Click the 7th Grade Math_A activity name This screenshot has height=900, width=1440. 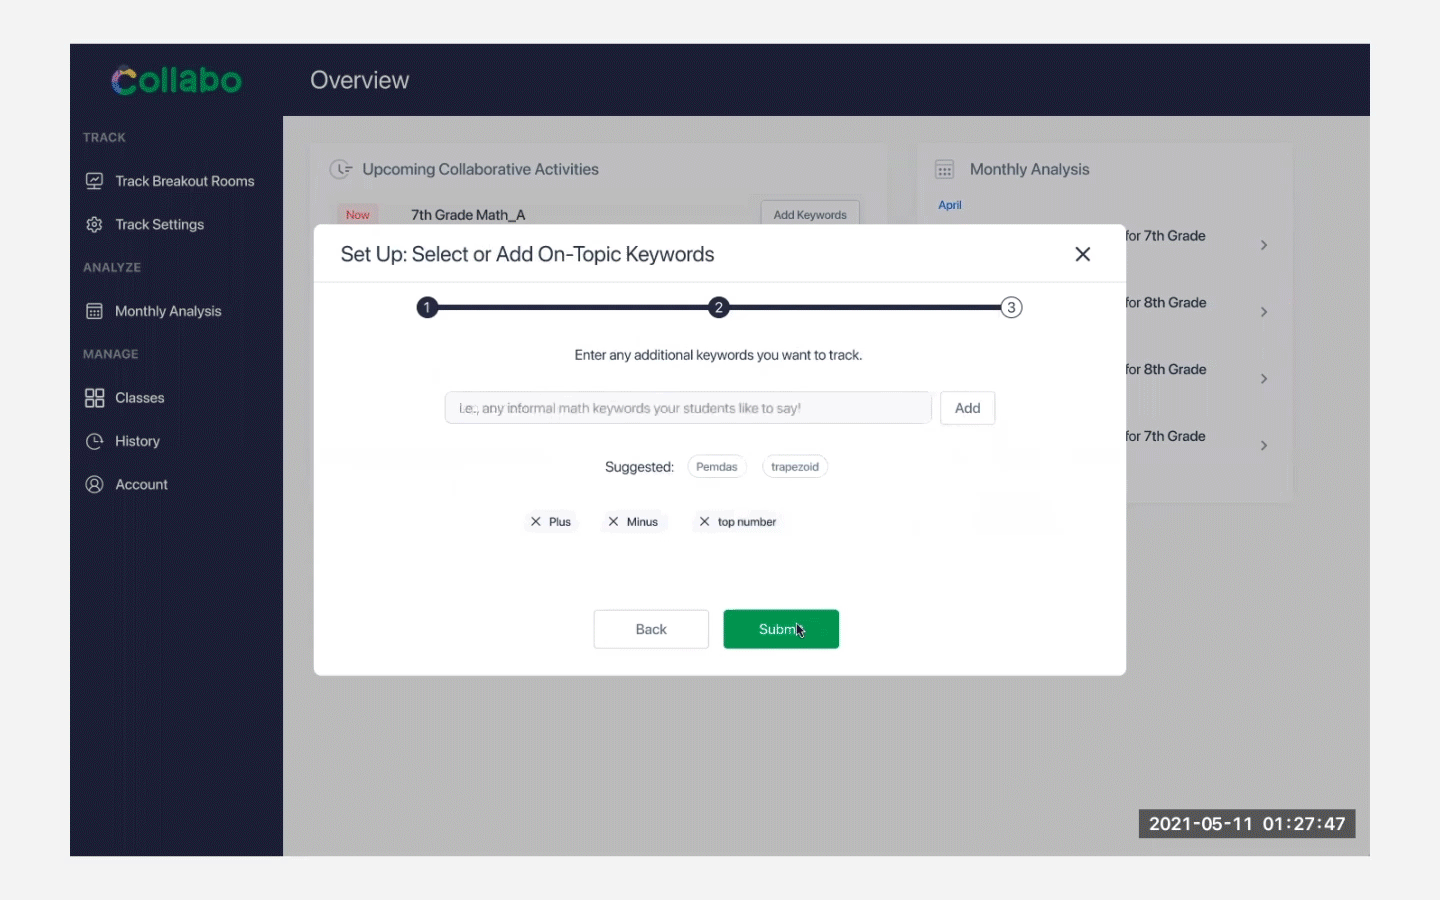[468, 215]
